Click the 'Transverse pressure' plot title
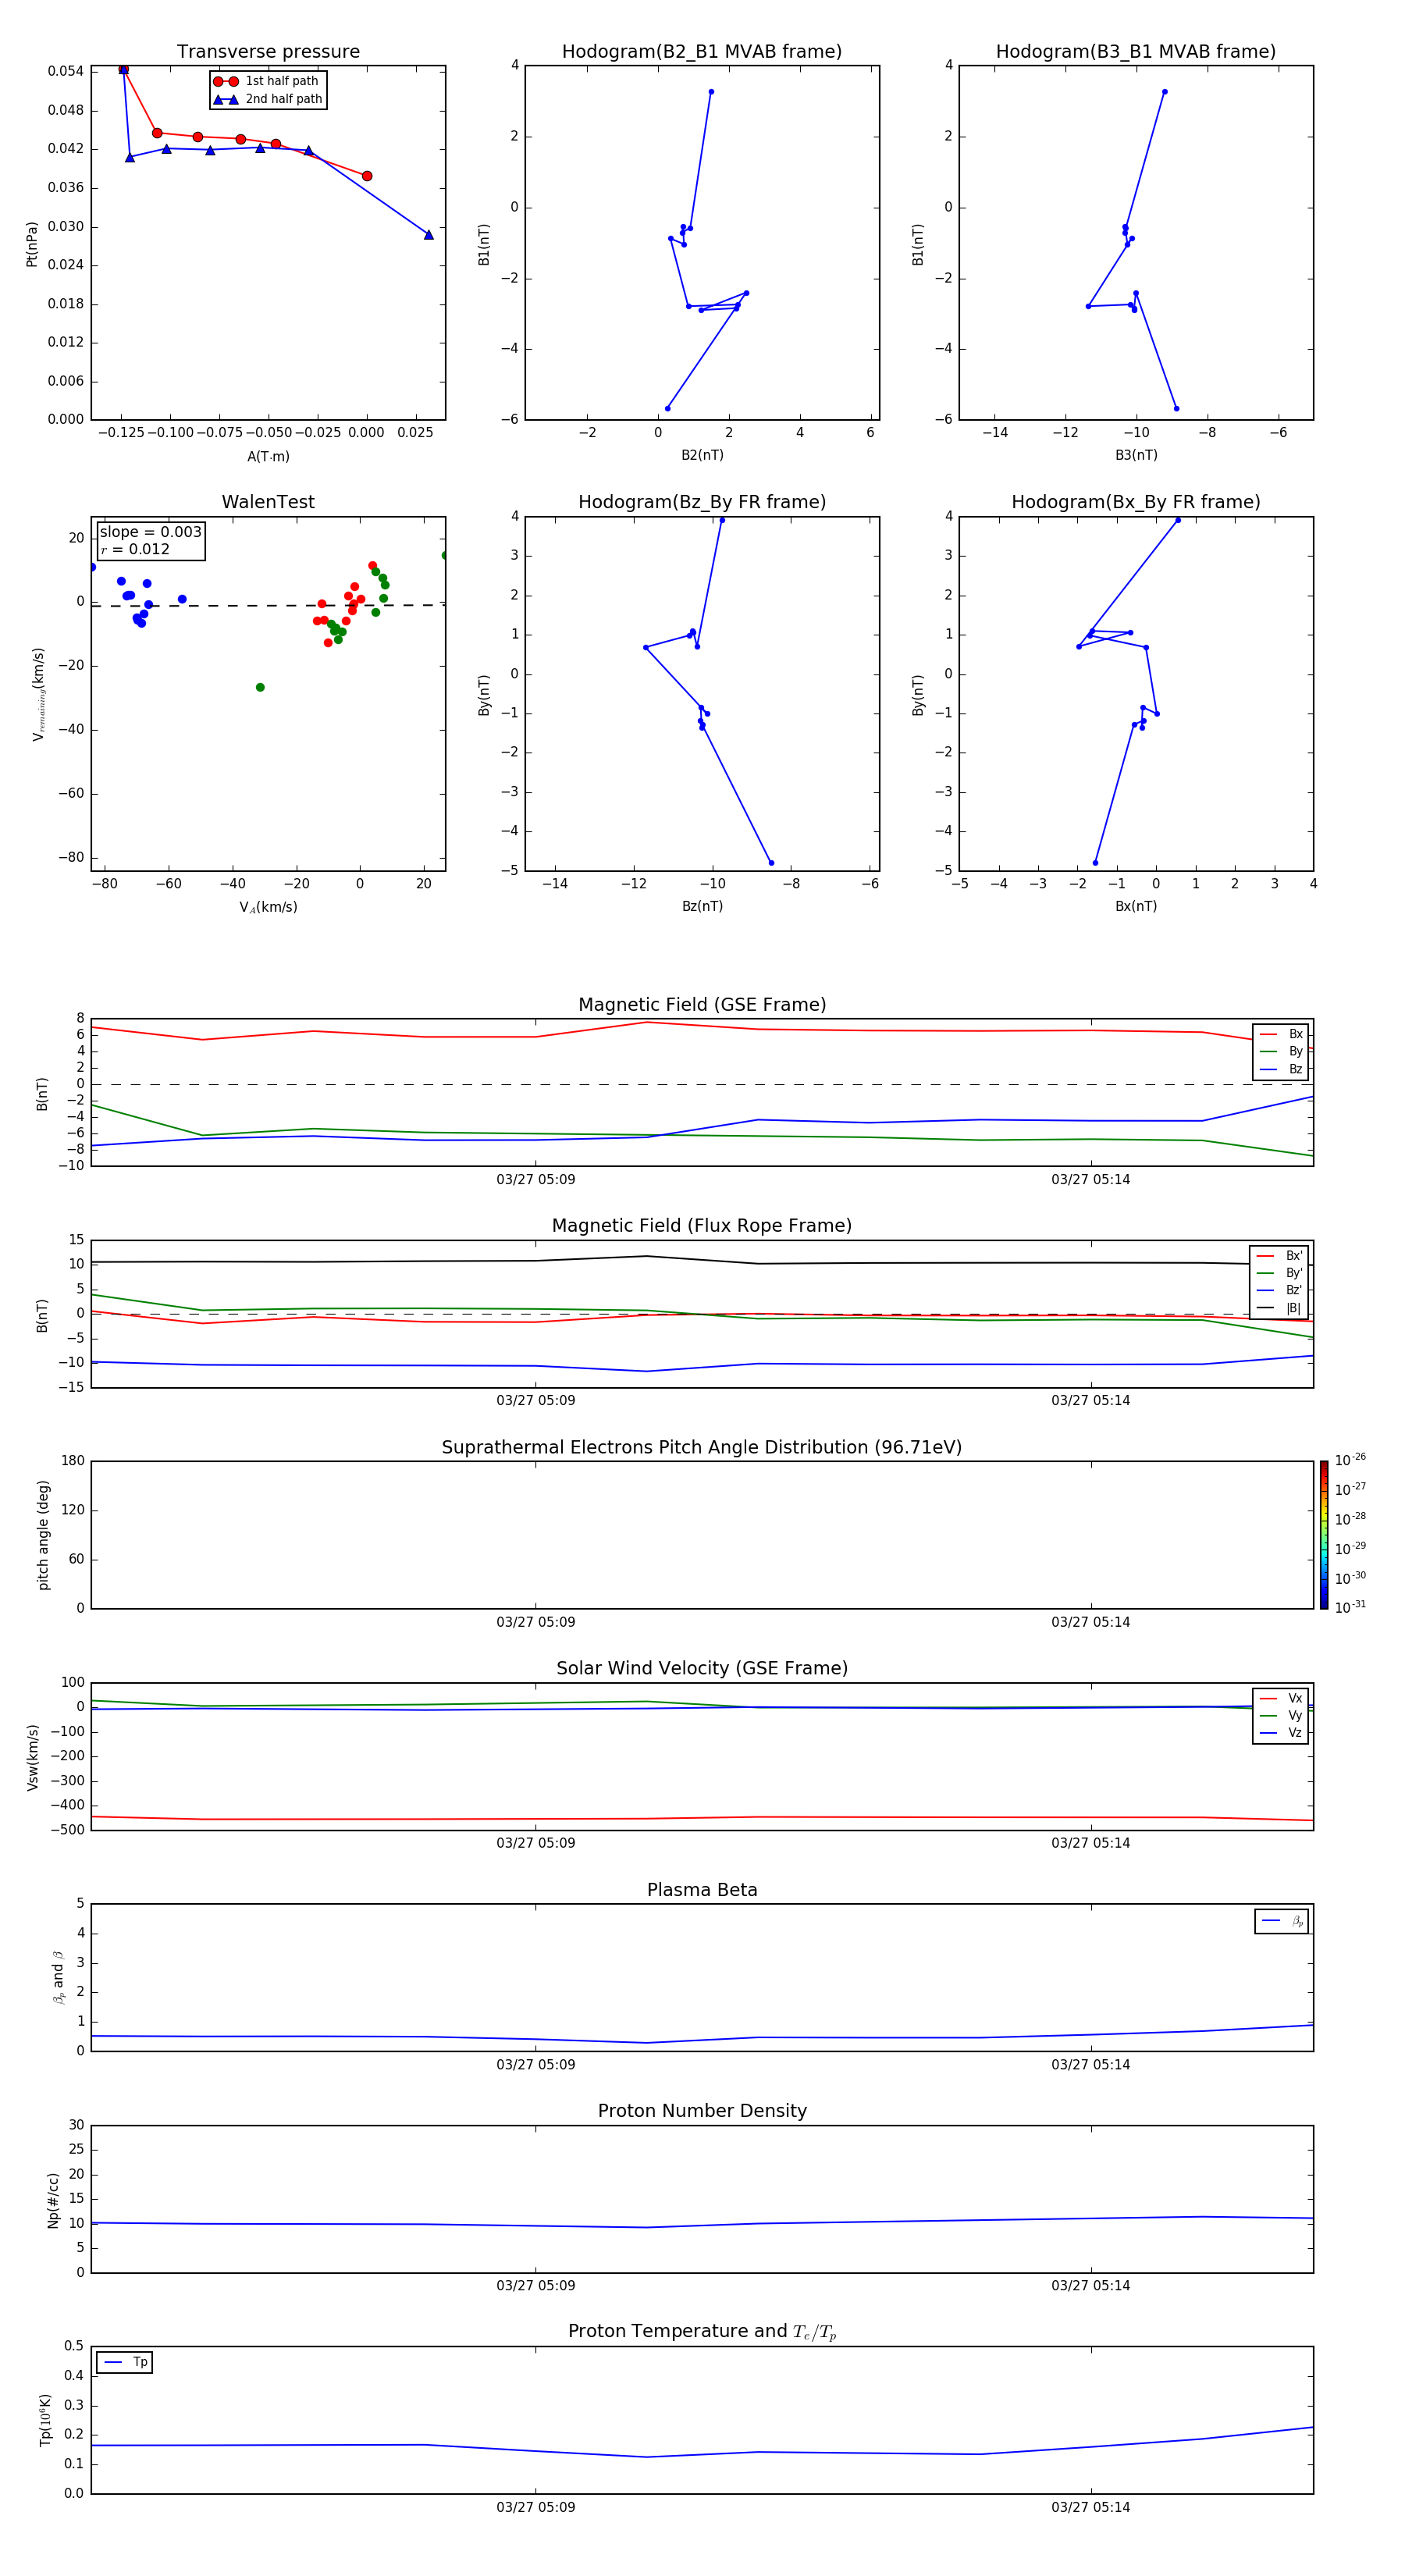The width and height of the screenshot is (1405, 2576). (x=268, y=52)
